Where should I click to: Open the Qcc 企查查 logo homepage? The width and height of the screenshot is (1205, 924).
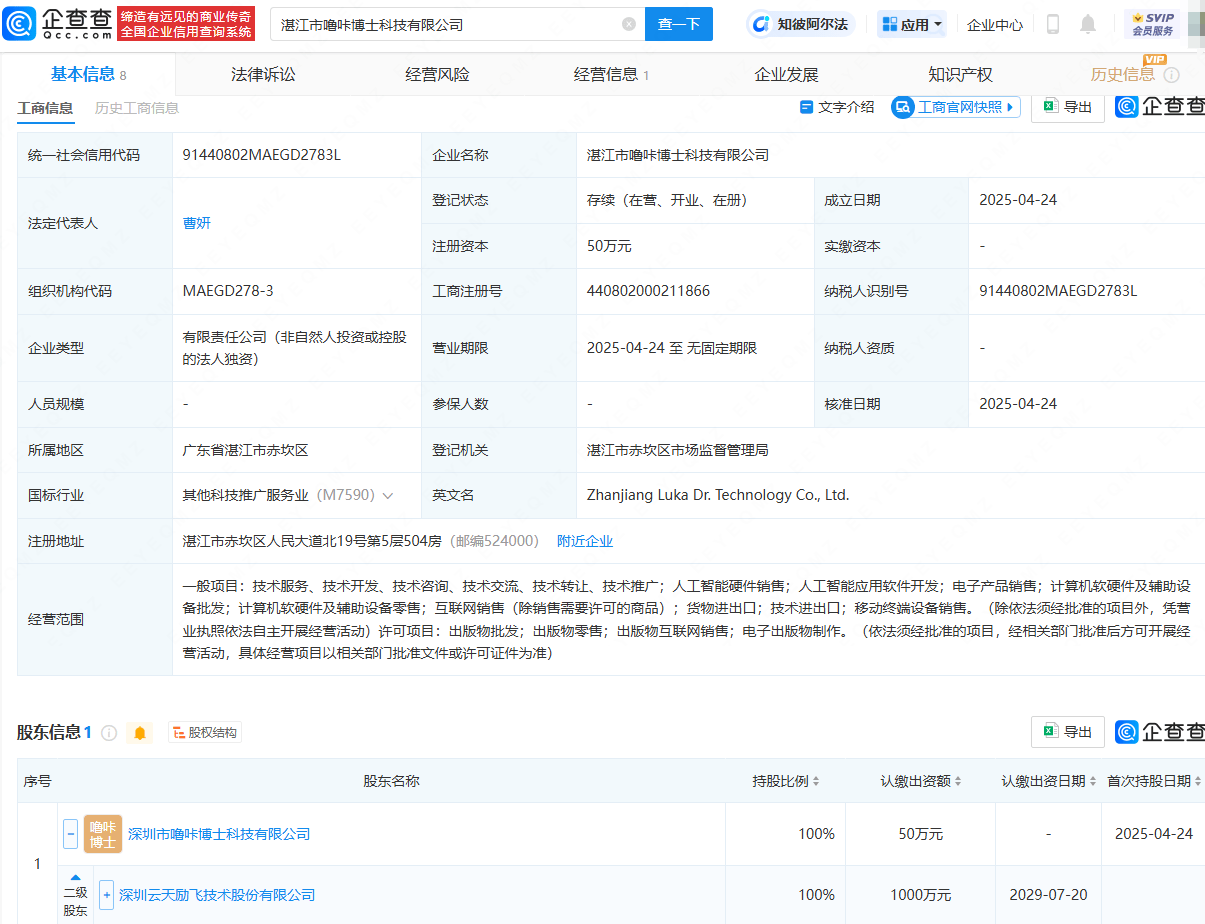58,23
